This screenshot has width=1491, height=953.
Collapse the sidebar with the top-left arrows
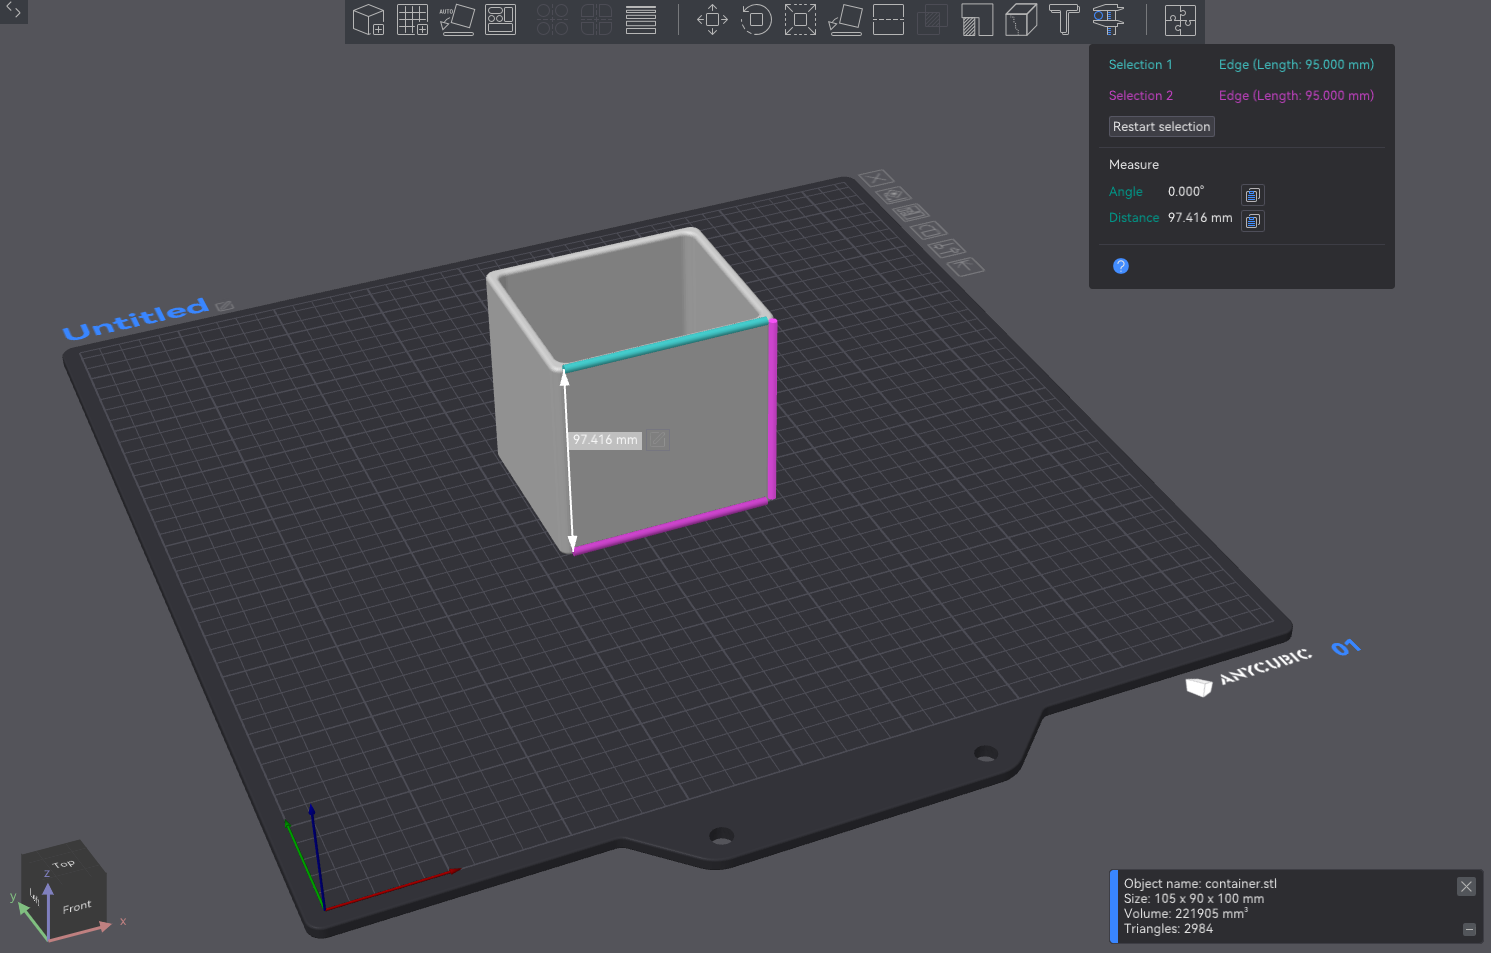[13, 11]
